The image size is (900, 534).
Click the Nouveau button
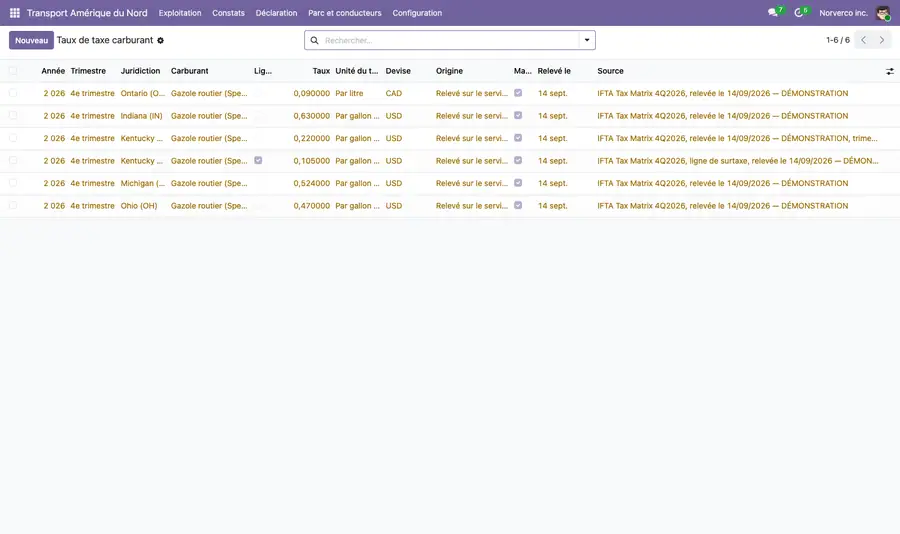click(32, 40)
